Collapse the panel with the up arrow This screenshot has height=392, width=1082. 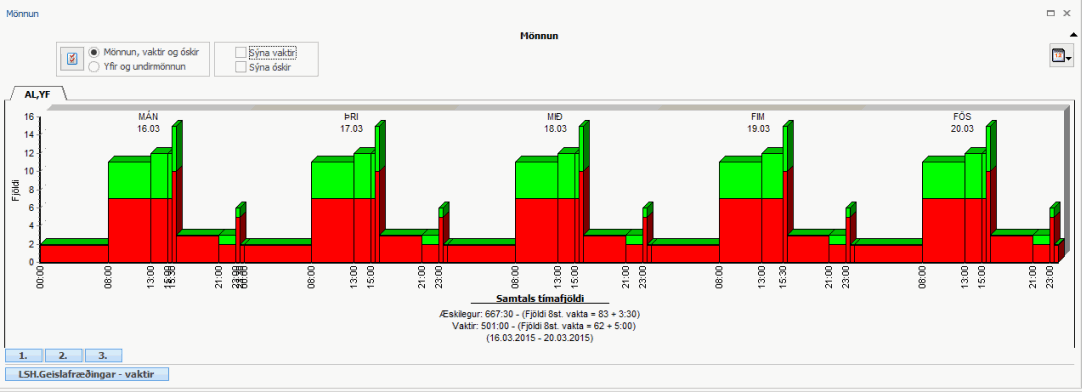point(1074,35)
